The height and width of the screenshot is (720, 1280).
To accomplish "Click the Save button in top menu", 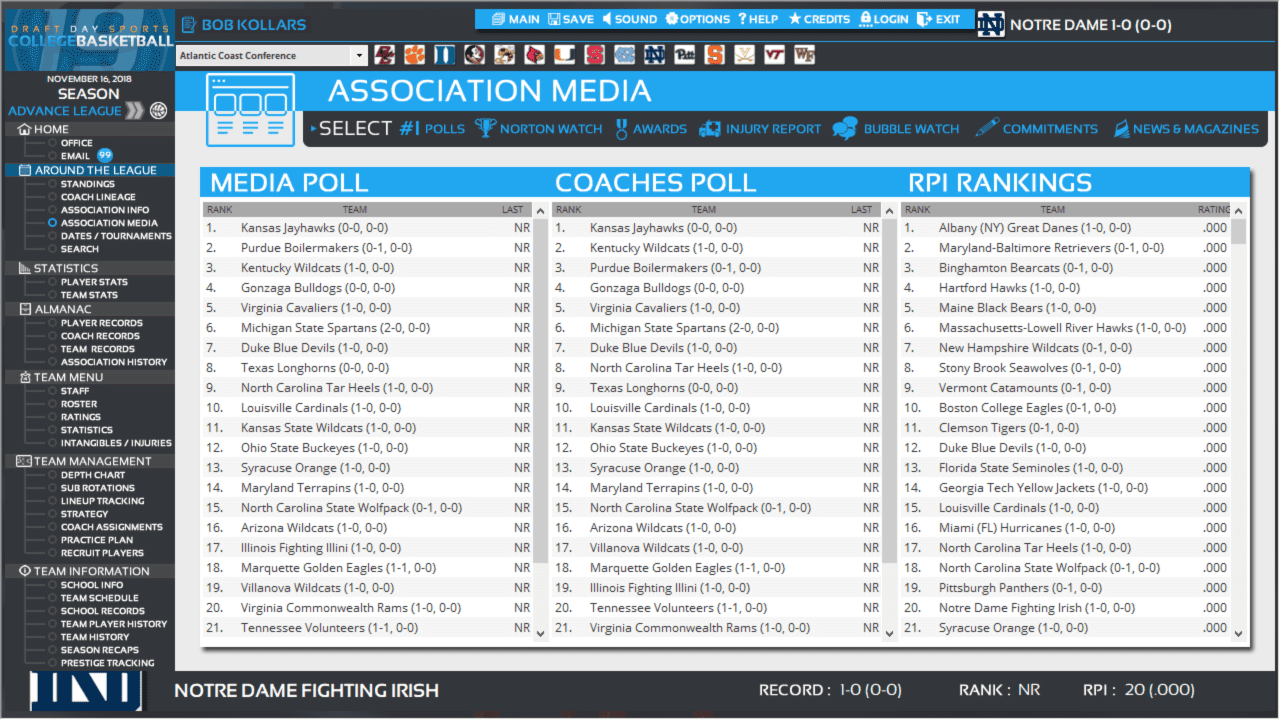I will click(570, 19).
